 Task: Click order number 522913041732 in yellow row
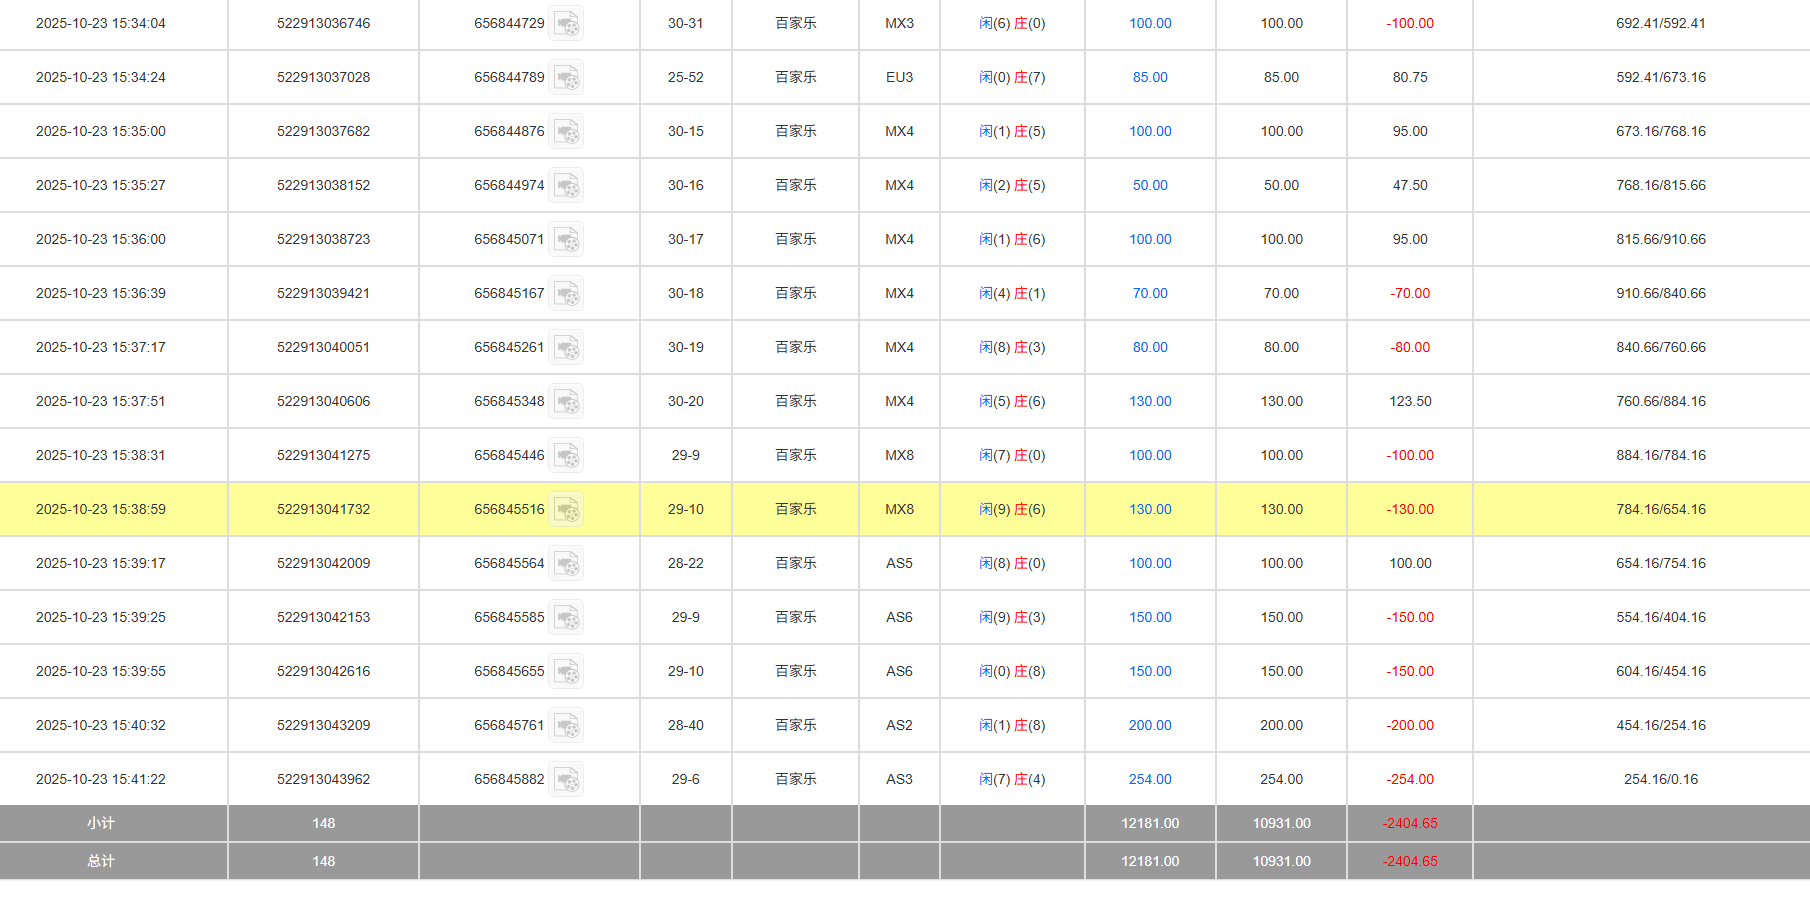(323, 509)
